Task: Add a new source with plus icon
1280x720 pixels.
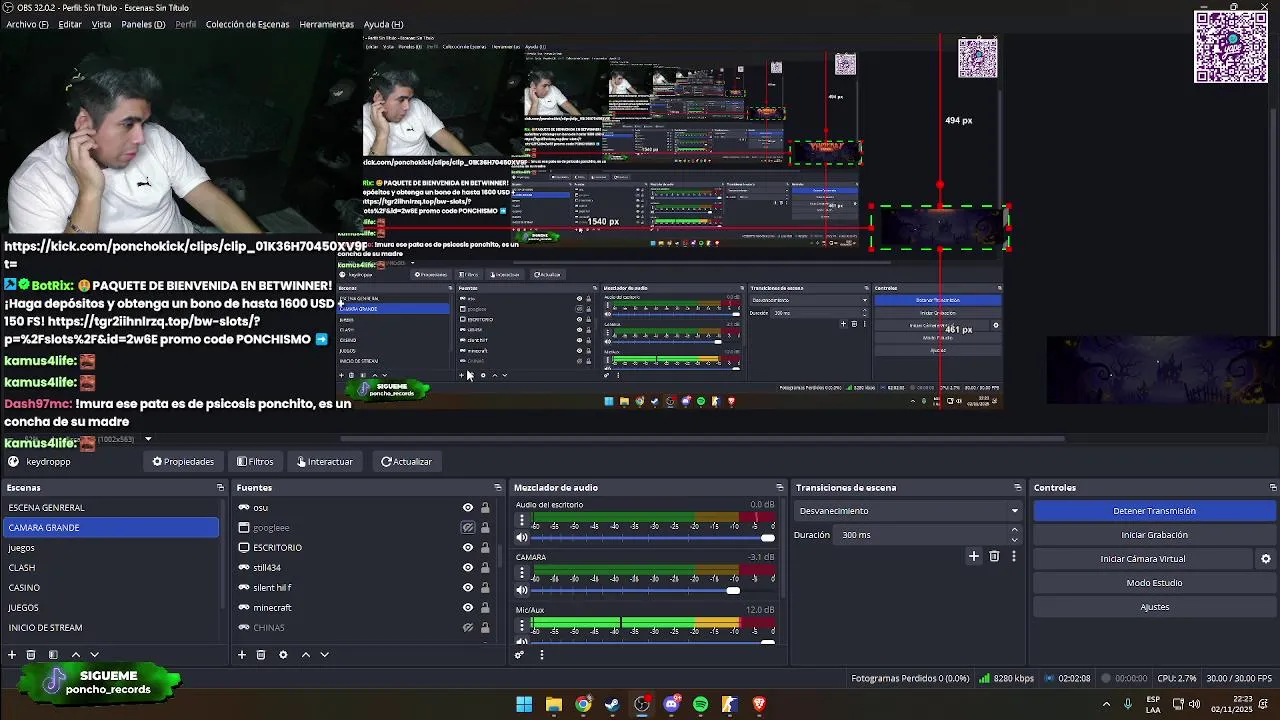Action: point(241,655)
